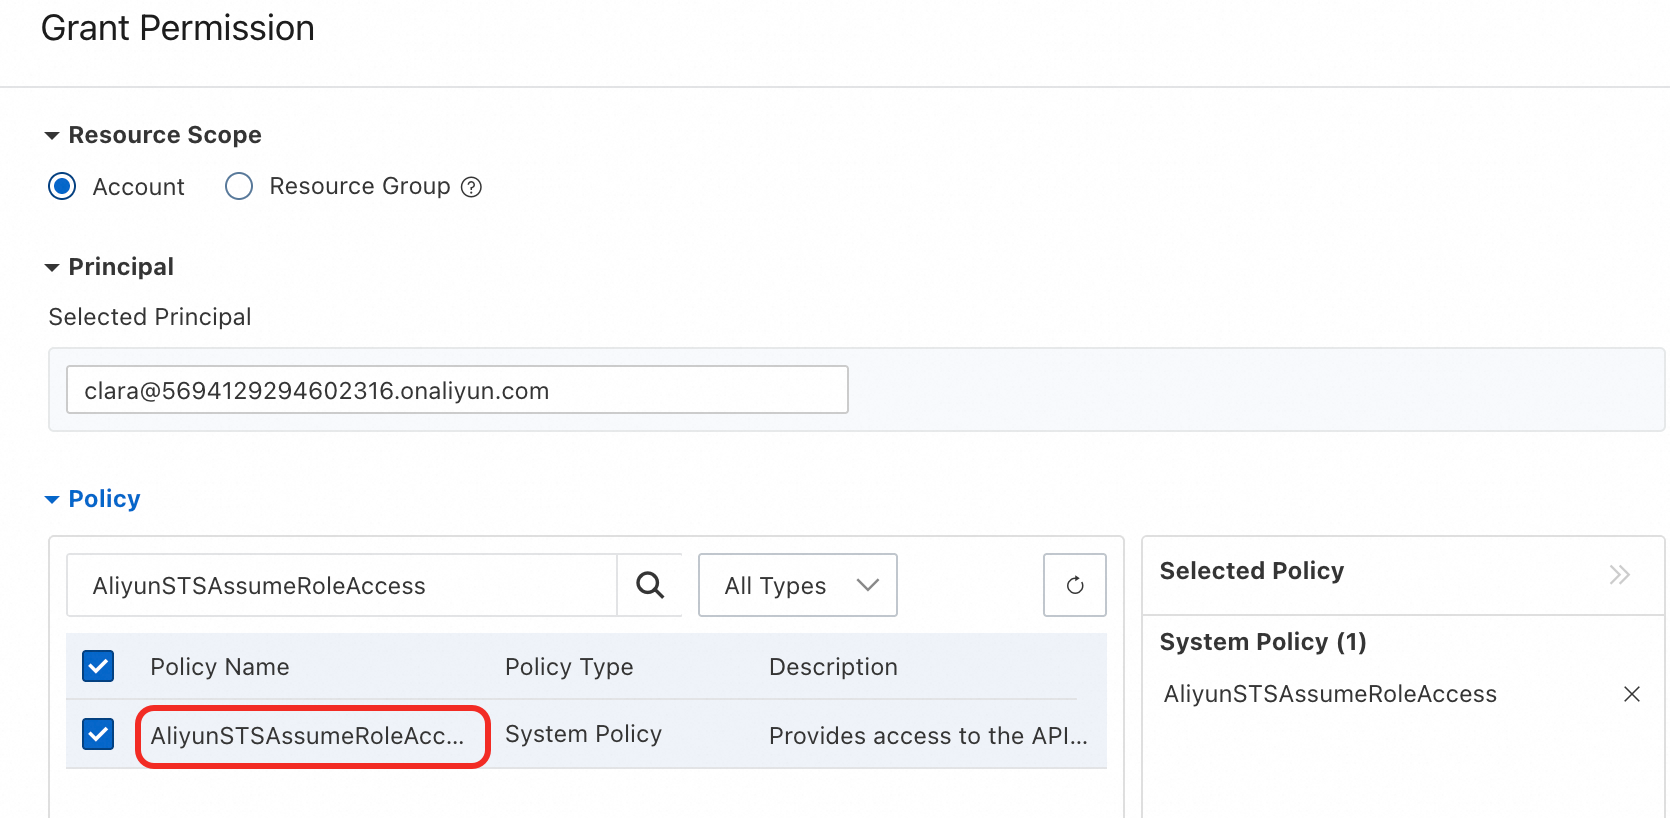Click the AliyunSTSAssumeRoleAcc... policy name link
Screen dimensions: 1670x818
pyautogui.click(x=307, y=736)
